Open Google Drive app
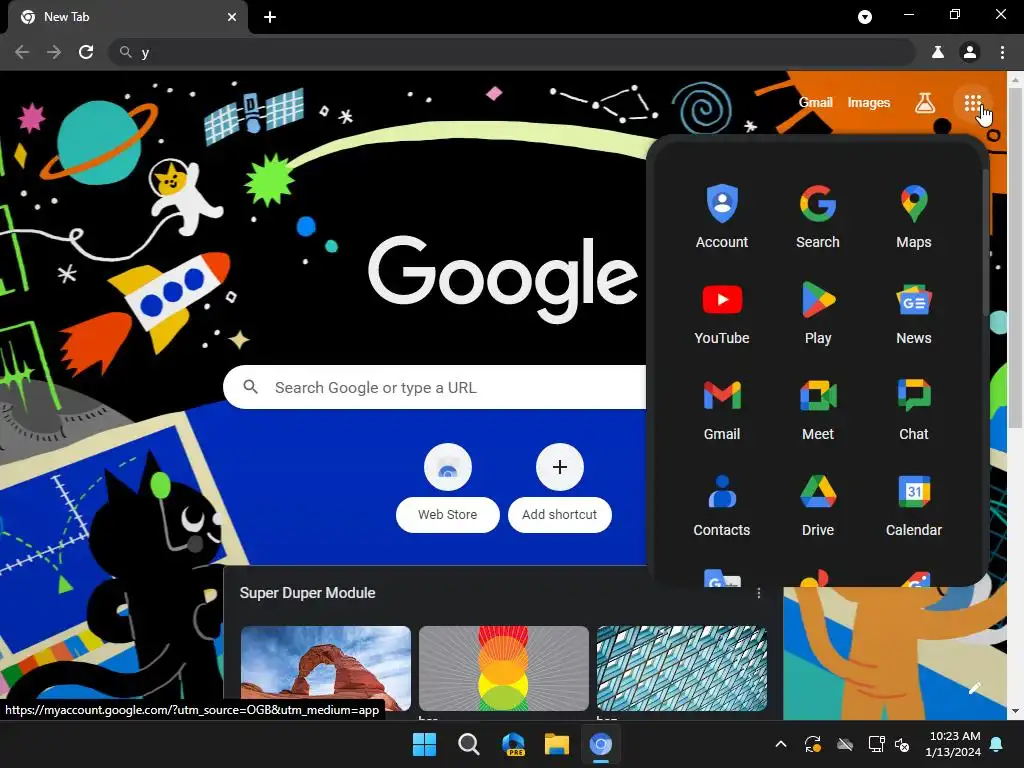The height and width of the screenshot is (768, 1024). 818,504
